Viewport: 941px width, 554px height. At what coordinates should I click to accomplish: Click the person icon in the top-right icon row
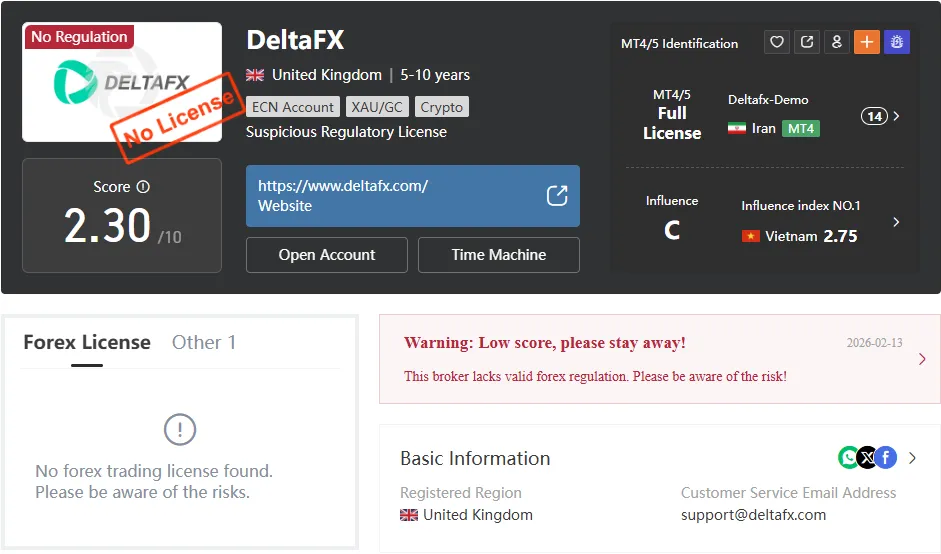[837, 42]
